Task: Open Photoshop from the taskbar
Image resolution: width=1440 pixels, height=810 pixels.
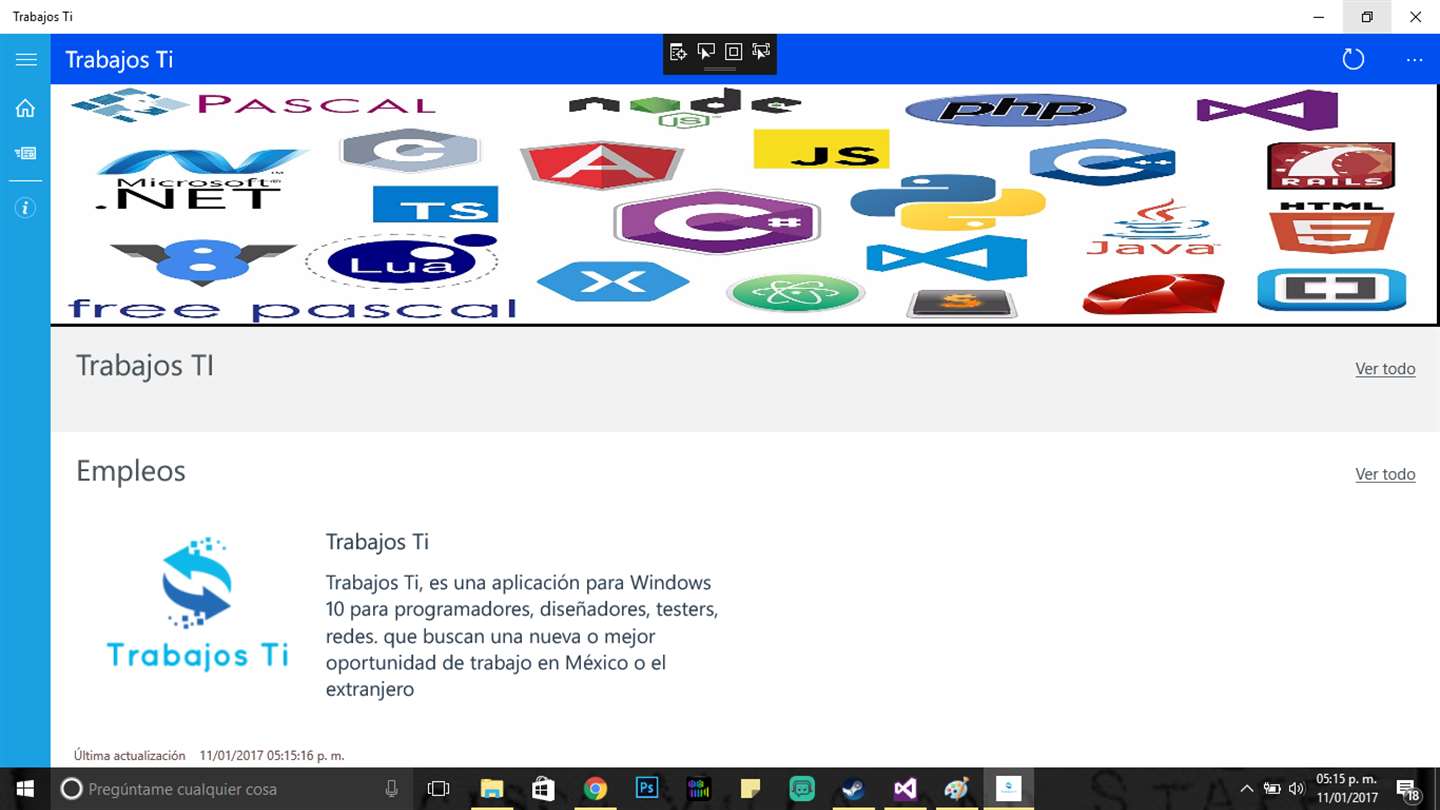Action: coord(647,789)
